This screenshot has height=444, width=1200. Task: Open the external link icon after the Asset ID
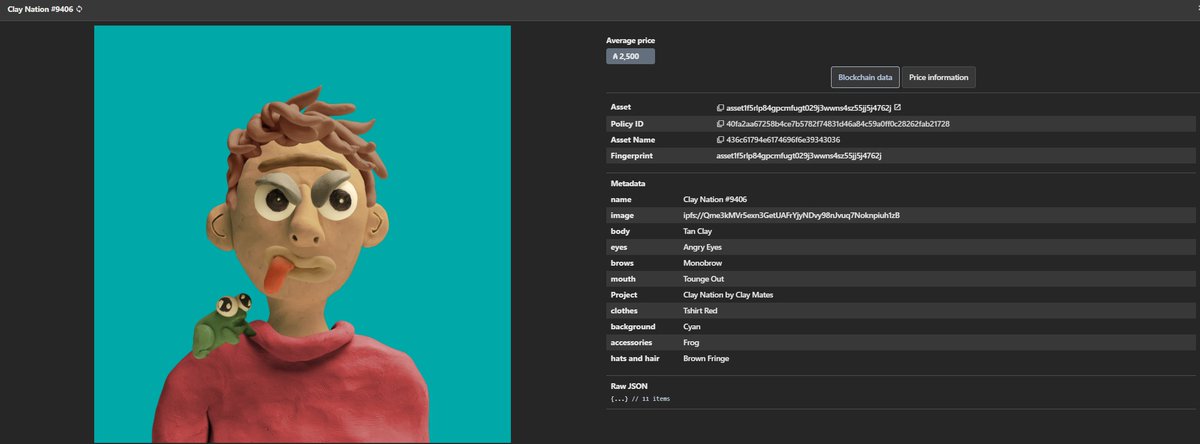coord(897,107)
